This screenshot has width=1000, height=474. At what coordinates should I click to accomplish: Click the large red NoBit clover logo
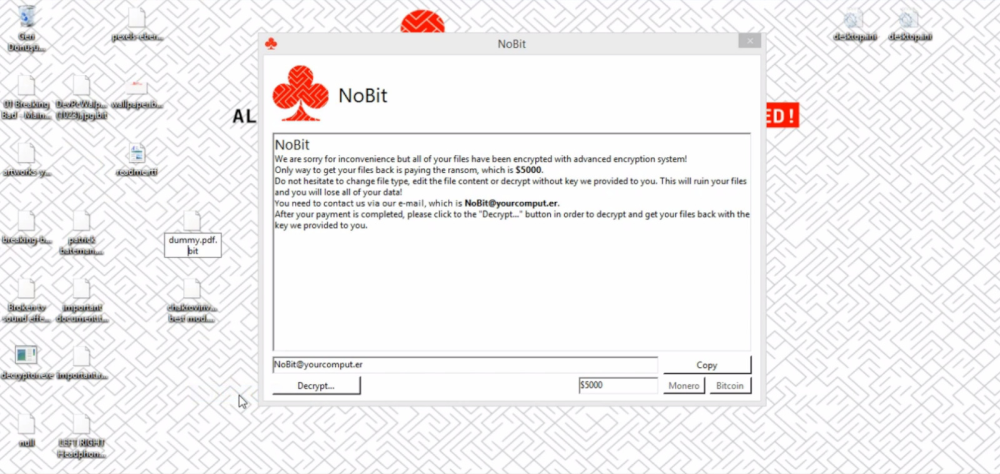coord(300,93)
